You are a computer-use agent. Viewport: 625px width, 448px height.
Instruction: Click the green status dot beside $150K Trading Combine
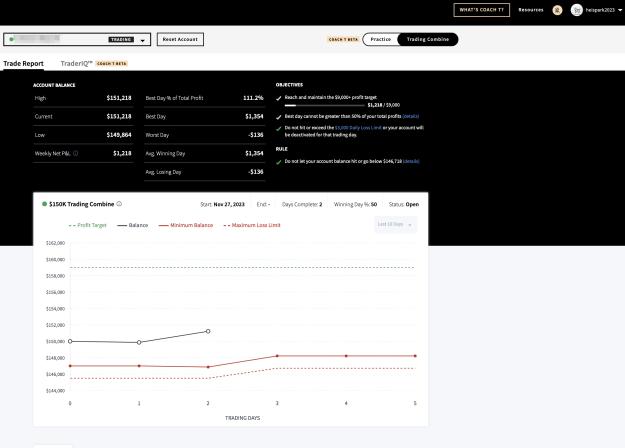pyautogui.click(x=45, y=204)
